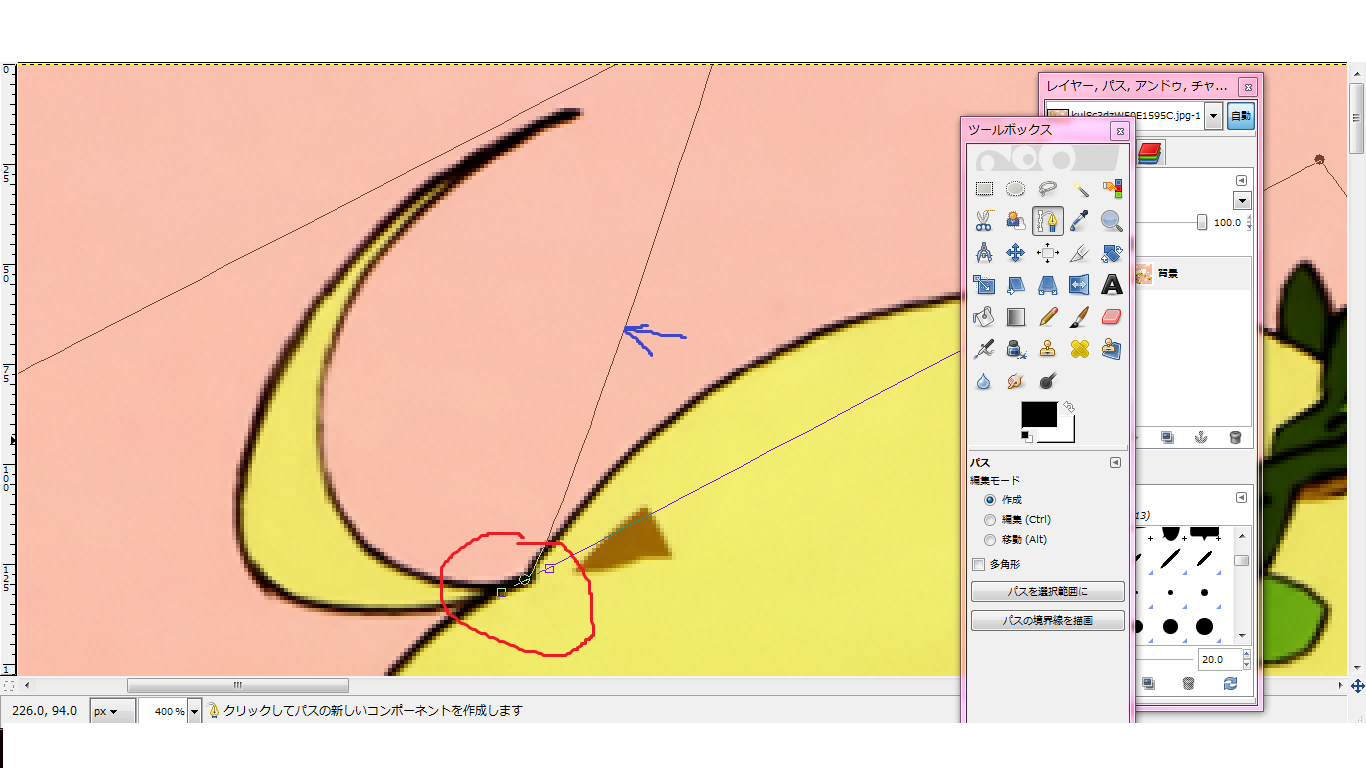
Task: Select the 背景 layer row
Action: 1194,273
